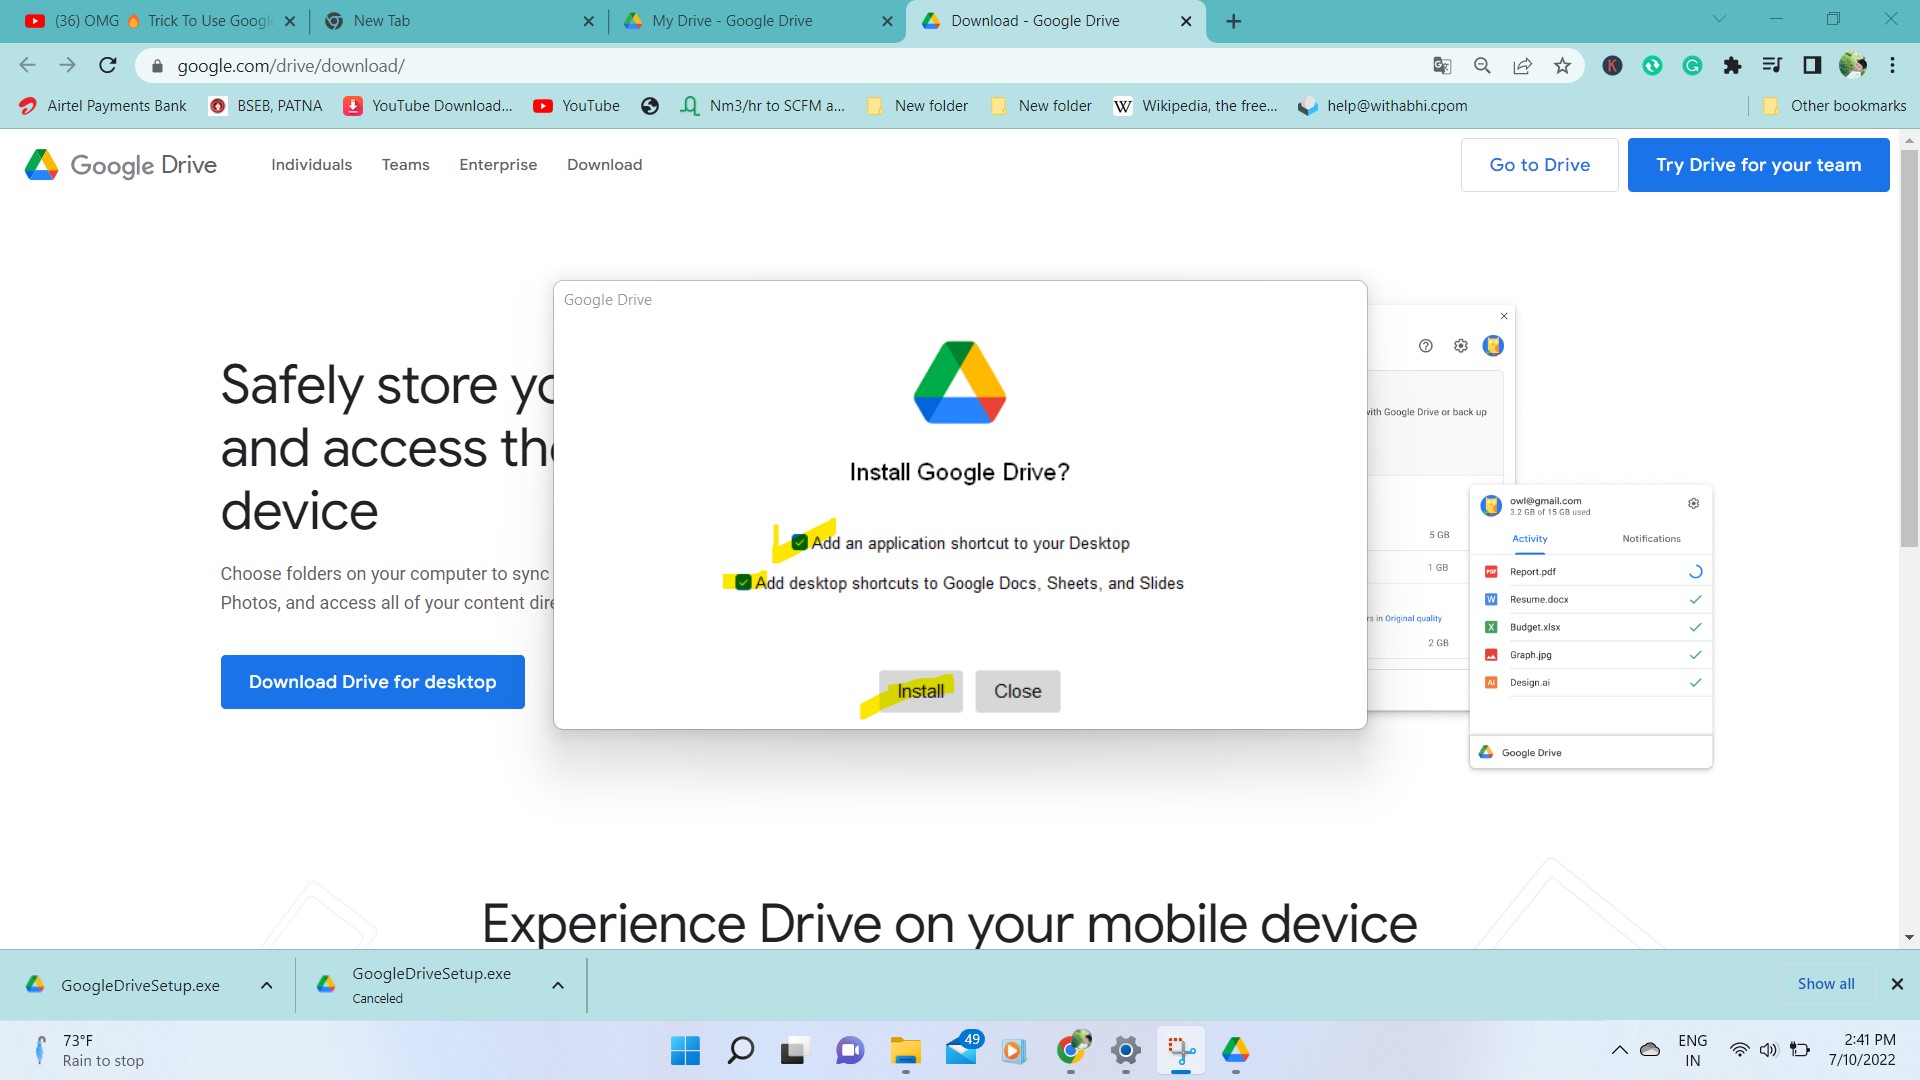Image resolution: width=1920 pixels, height=1080 pixels.
Task: Expand options for canceled GoogleDriveSetup.exe download
Action: [x=558, y=986]
